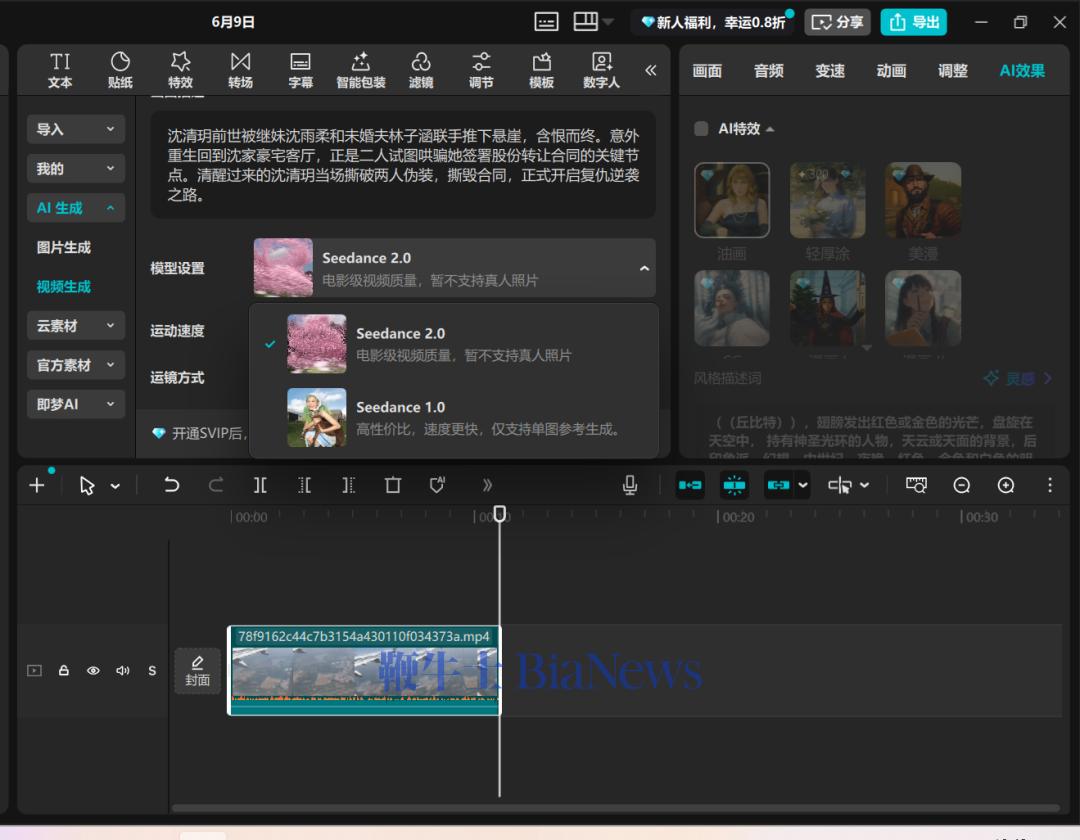The height and width of the screenshot is (840, 1080).
Task: Open the 转场 transitions panel
Action: [x=240, y=70]
